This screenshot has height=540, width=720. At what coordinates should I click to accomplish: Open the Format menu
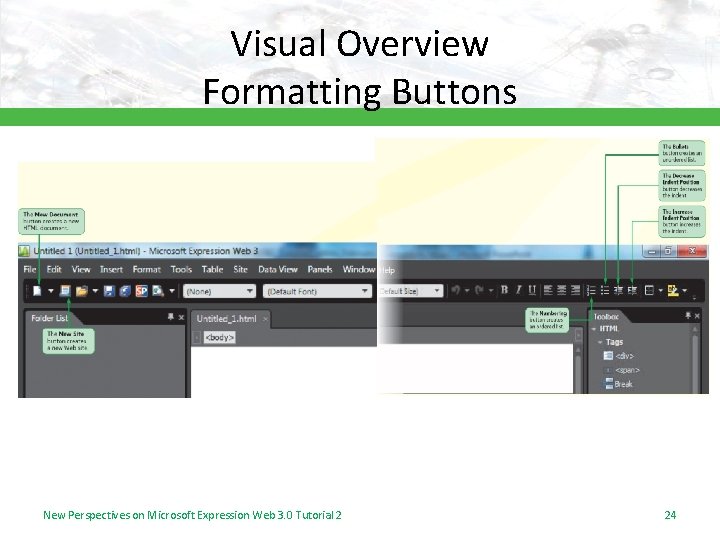coord(147,270)
